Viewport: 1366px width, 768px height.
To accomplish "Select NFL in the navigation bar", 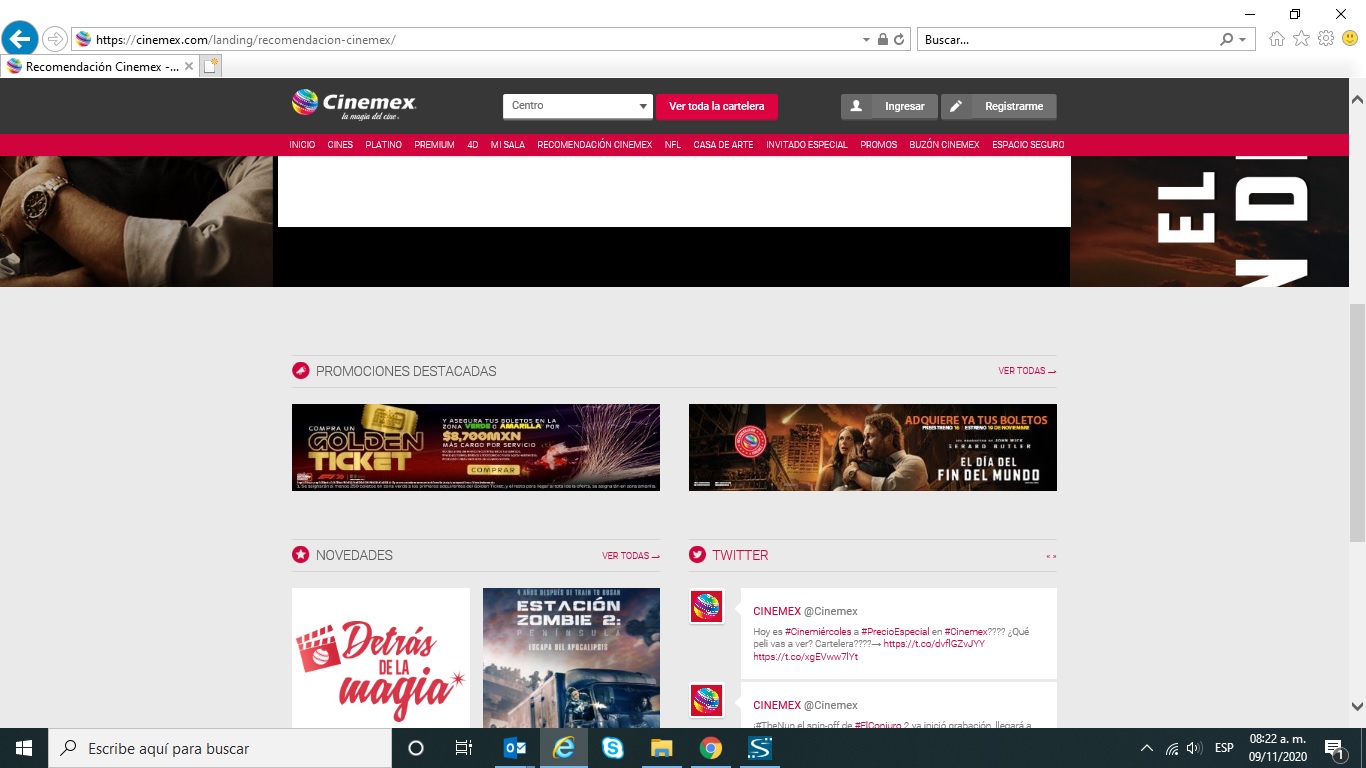I will tap(673, 145).
